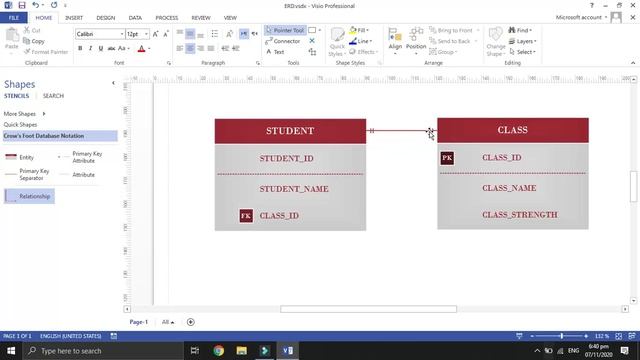Viewport: 640px width, 360px height.
Task: Open the SEARCH section in Shapes
Action: click(53, 96)
